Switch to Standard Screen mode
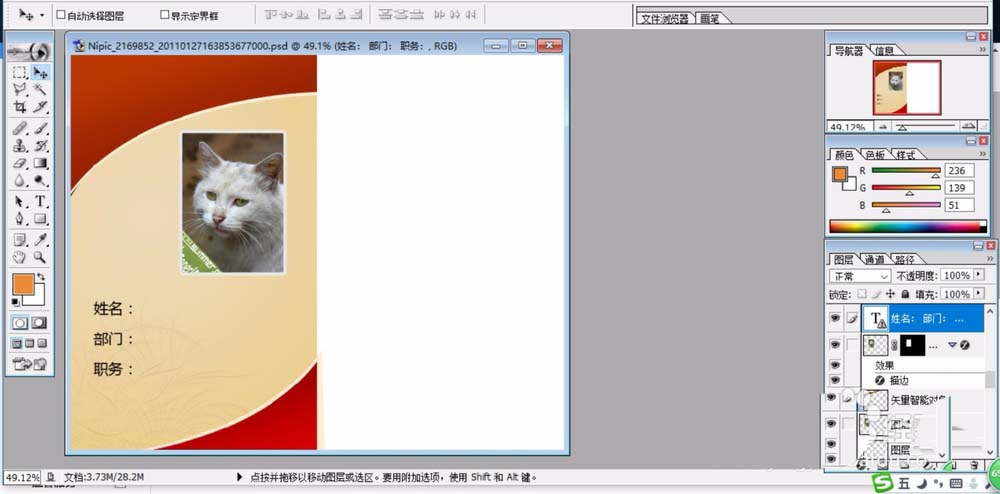 click(x=17, y=344)
